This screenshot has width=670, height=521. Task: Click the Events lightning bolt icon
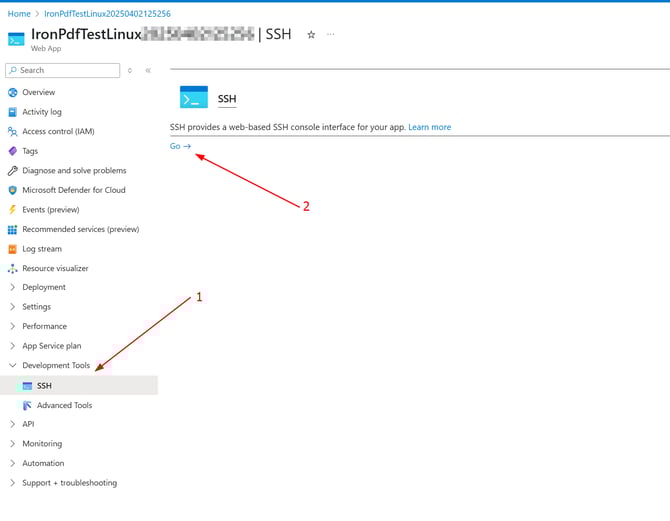coord(12,210)
